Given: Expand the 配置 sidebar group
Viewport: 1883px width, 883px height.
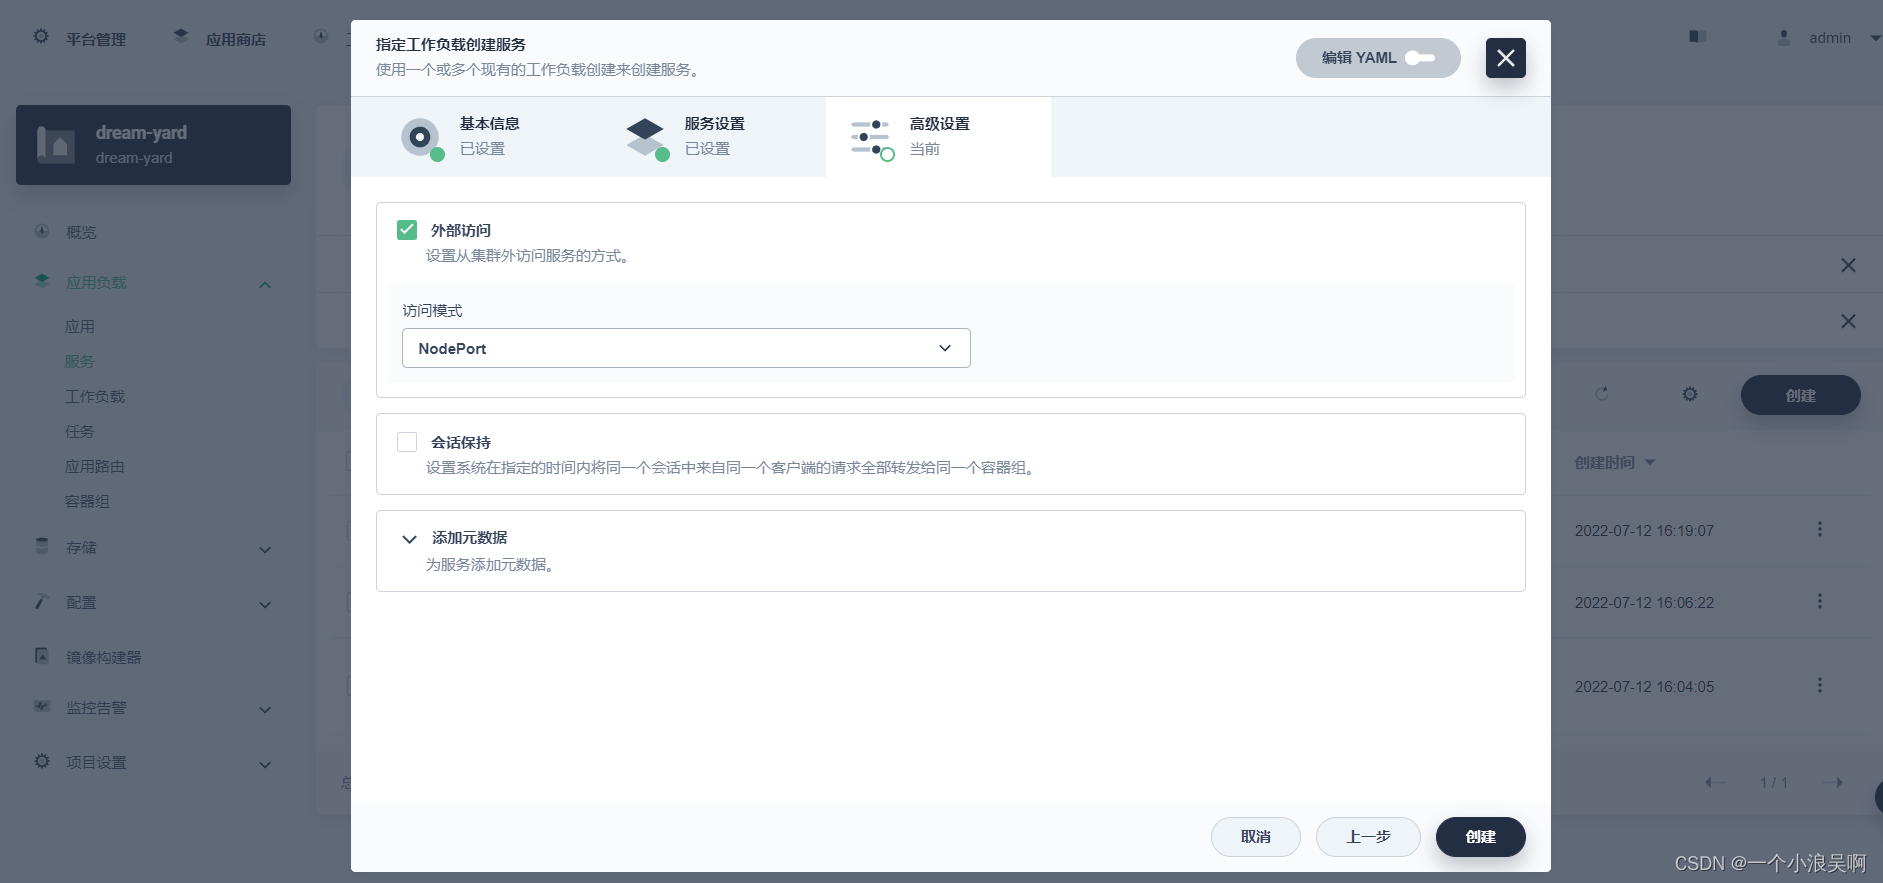Looking at the screenshot, I should pyautogui.click(x=265, y=604).
